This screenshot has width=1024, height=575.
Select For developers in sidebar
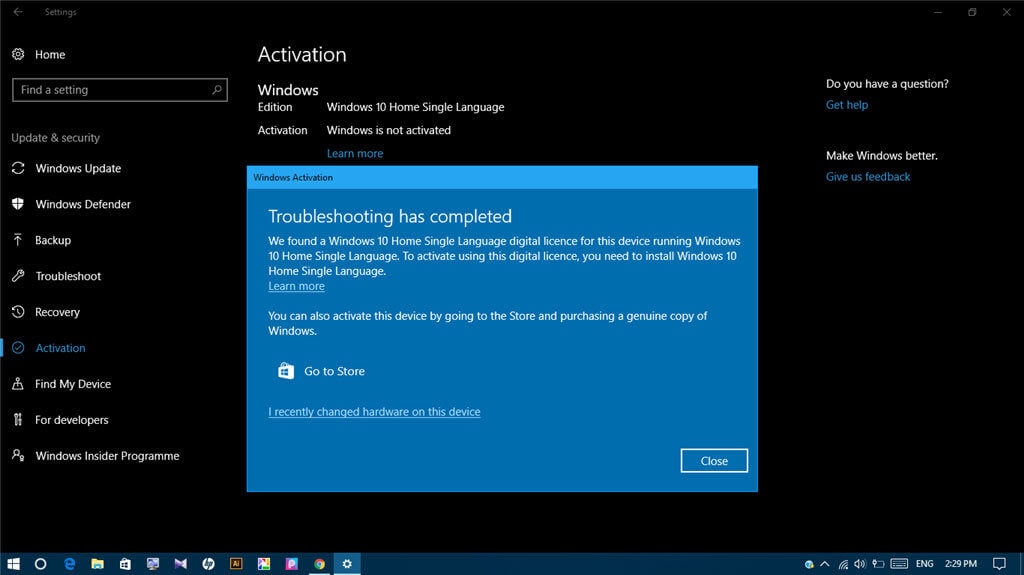72,419
